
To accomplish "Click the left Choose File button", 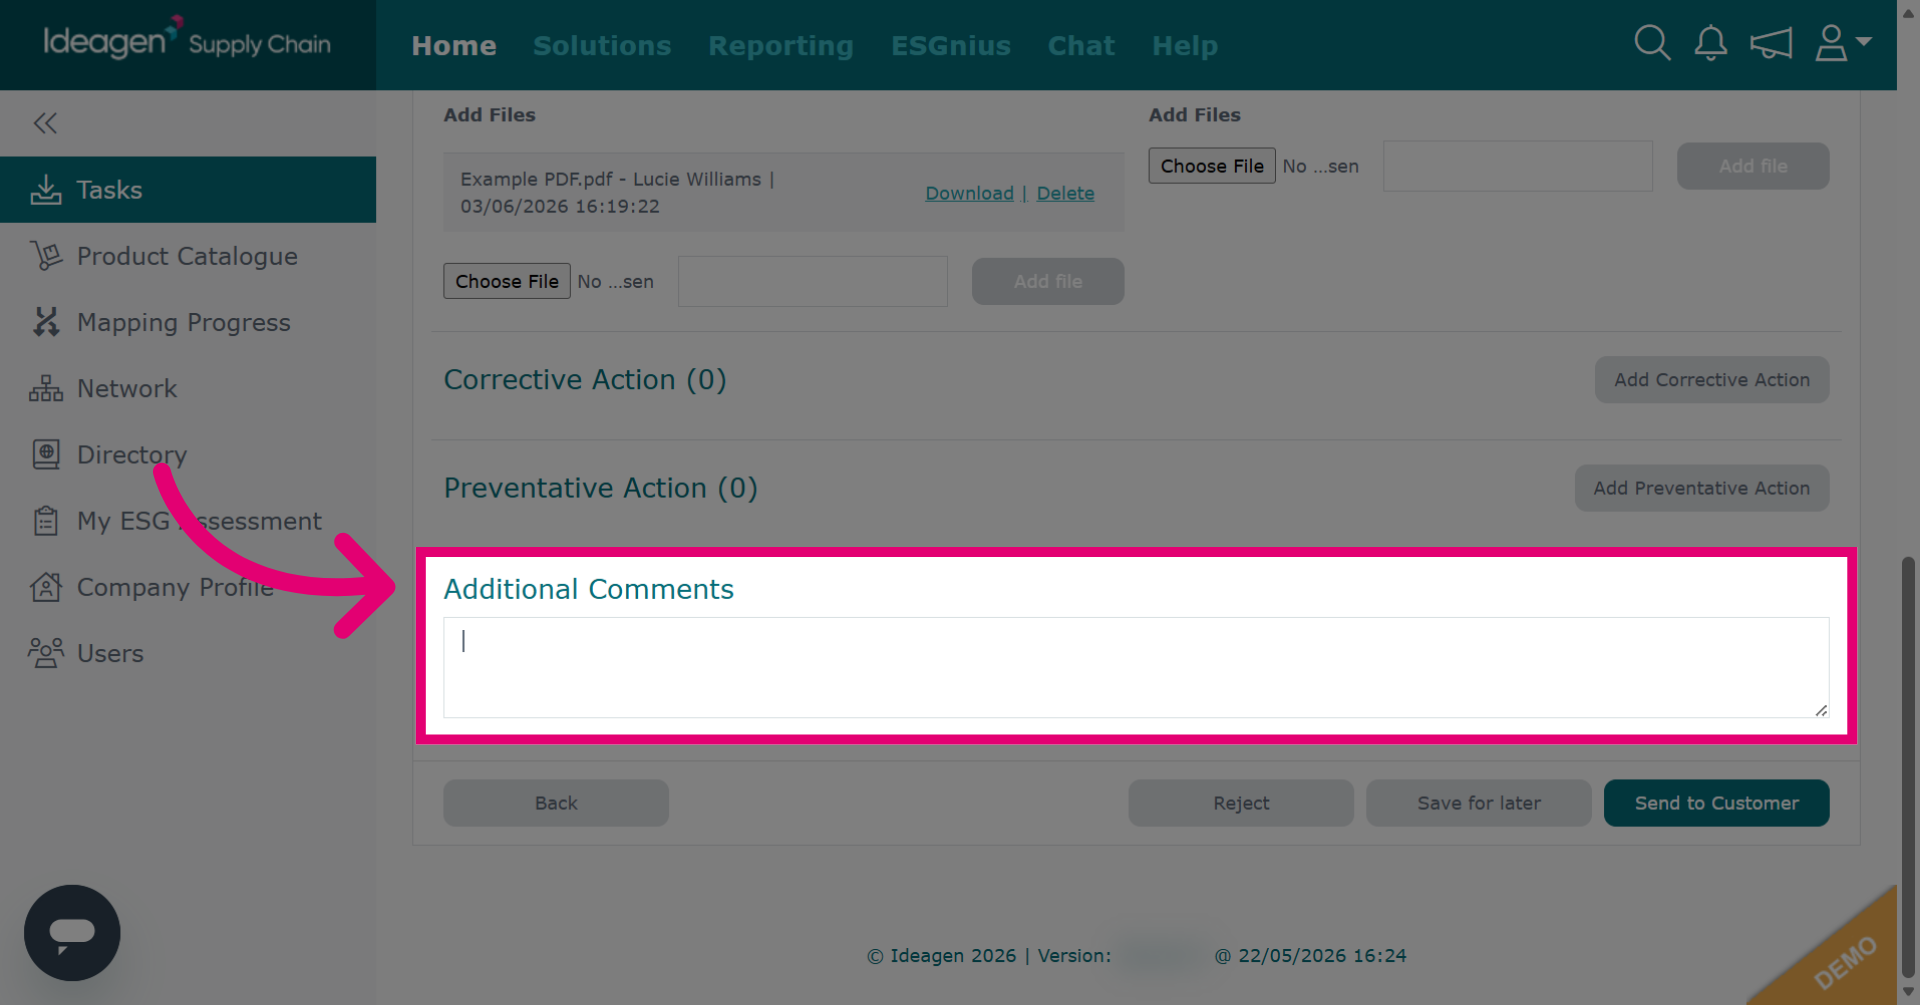I will (507, 281).
